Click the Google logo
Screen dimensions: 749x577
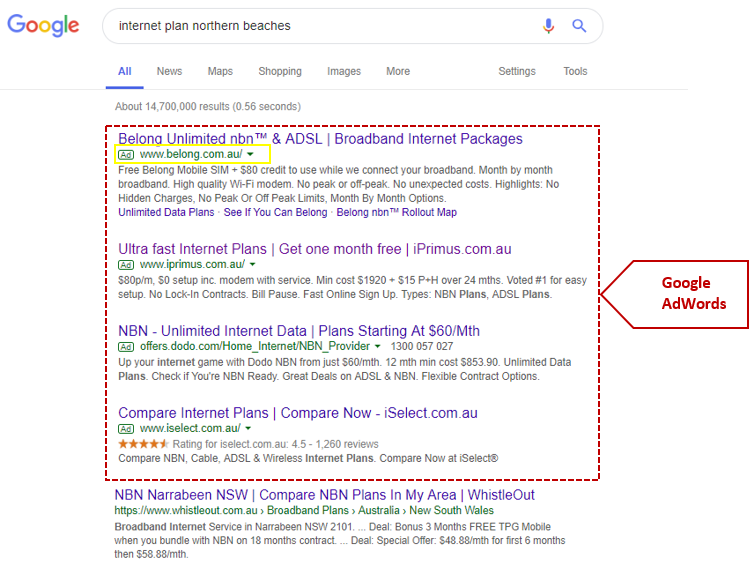tap(43, 25)
